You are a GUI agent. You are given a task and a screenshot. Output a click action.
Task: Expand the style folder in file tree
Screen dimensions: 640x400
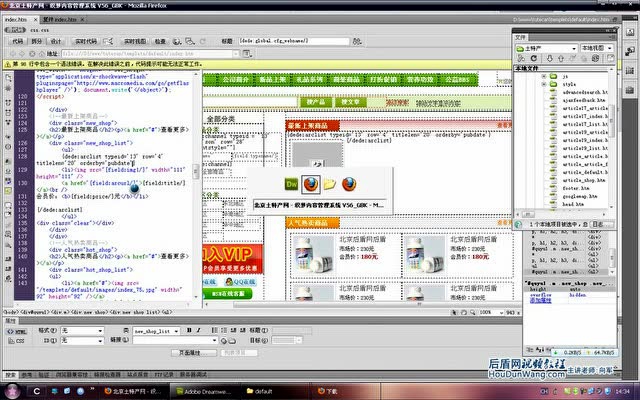(543, 84)
